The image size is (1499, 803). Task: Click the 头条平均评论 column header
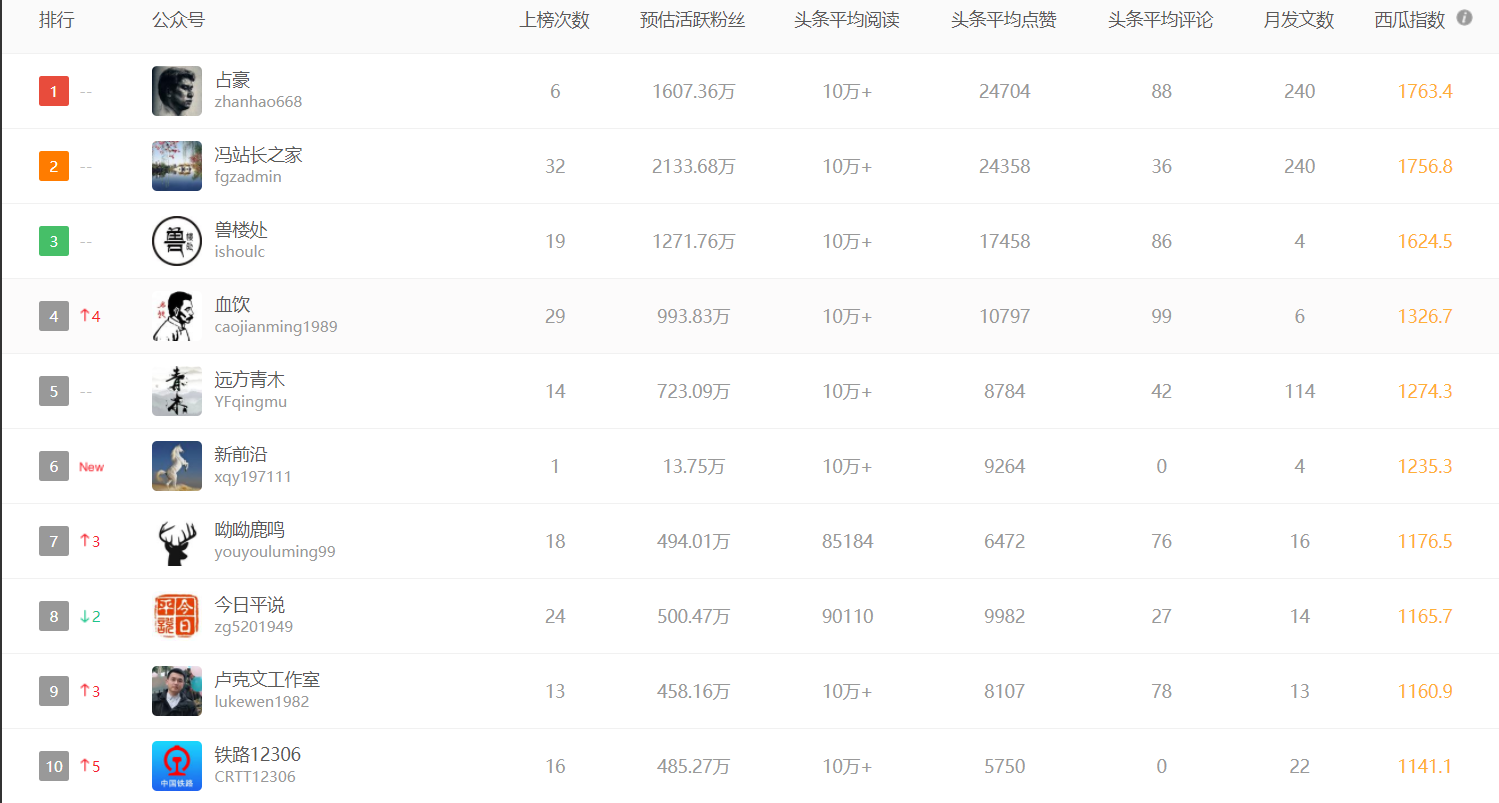[1161, 20]
